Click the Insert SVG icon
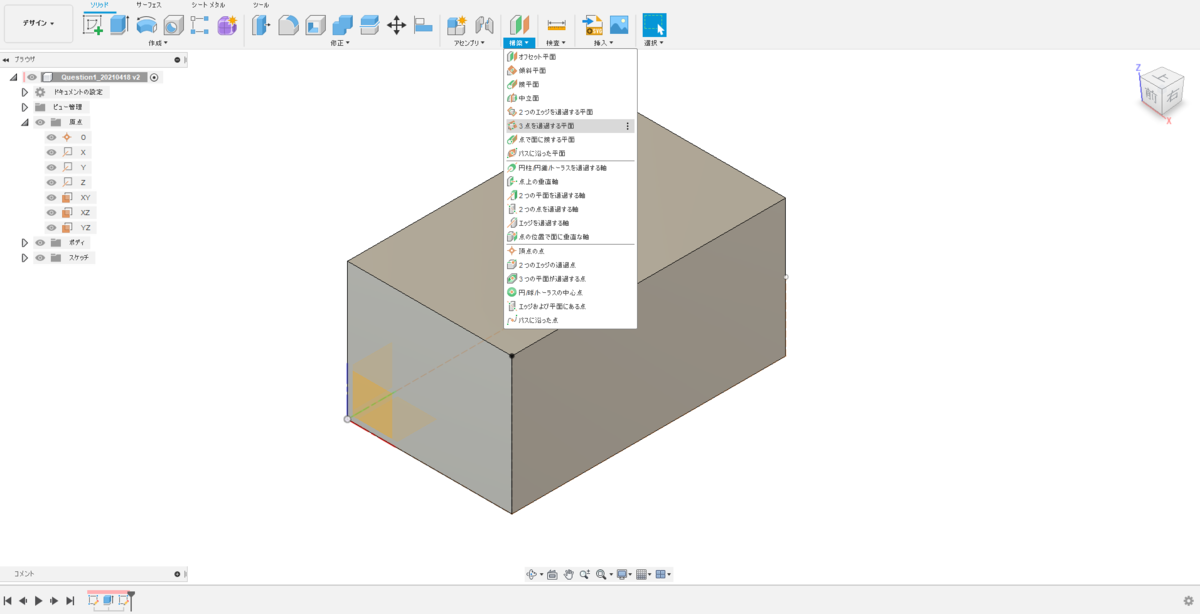The height and width of the screenshot is (614, 1200). [x=592, y=25]
